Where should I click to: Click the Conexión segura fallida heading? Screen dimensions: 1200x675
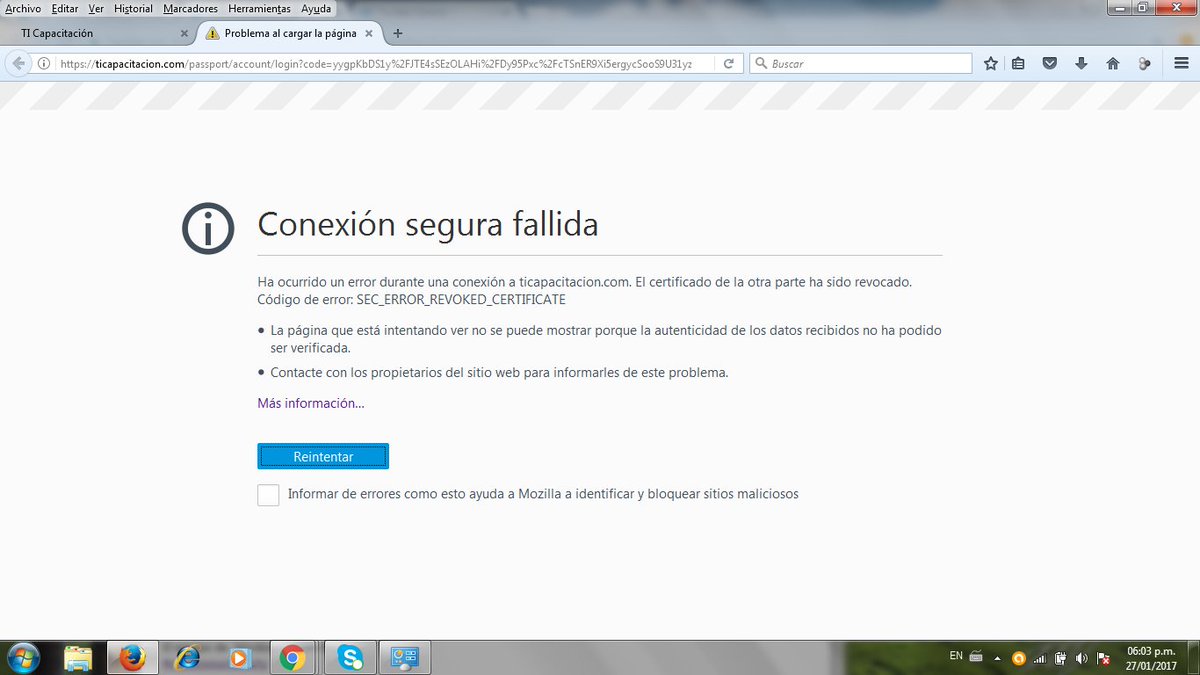428,224
